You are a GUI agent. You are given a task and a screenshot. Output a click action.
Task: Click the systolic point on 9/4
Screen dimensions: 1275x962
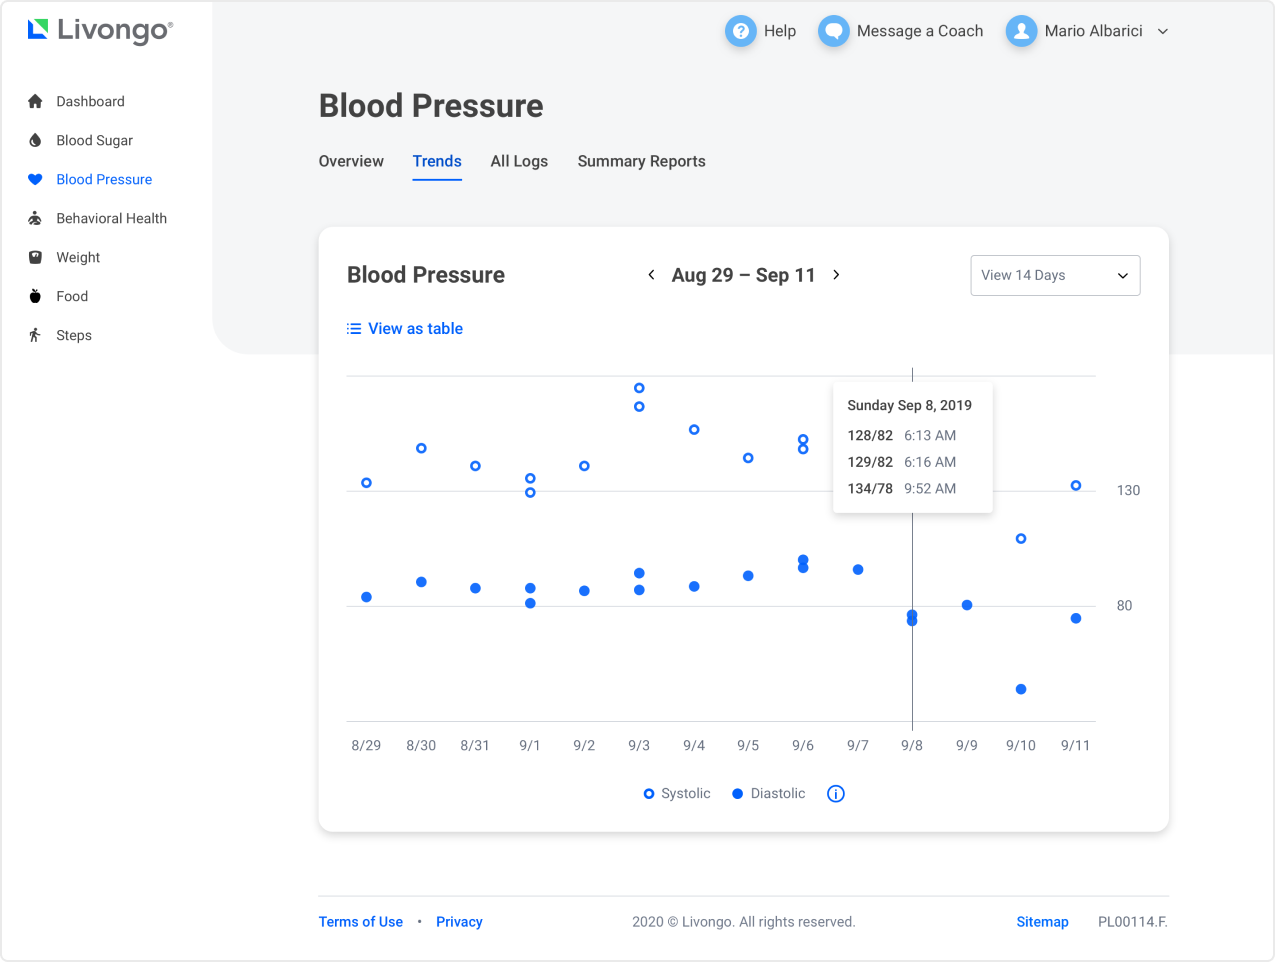[694, 430]
